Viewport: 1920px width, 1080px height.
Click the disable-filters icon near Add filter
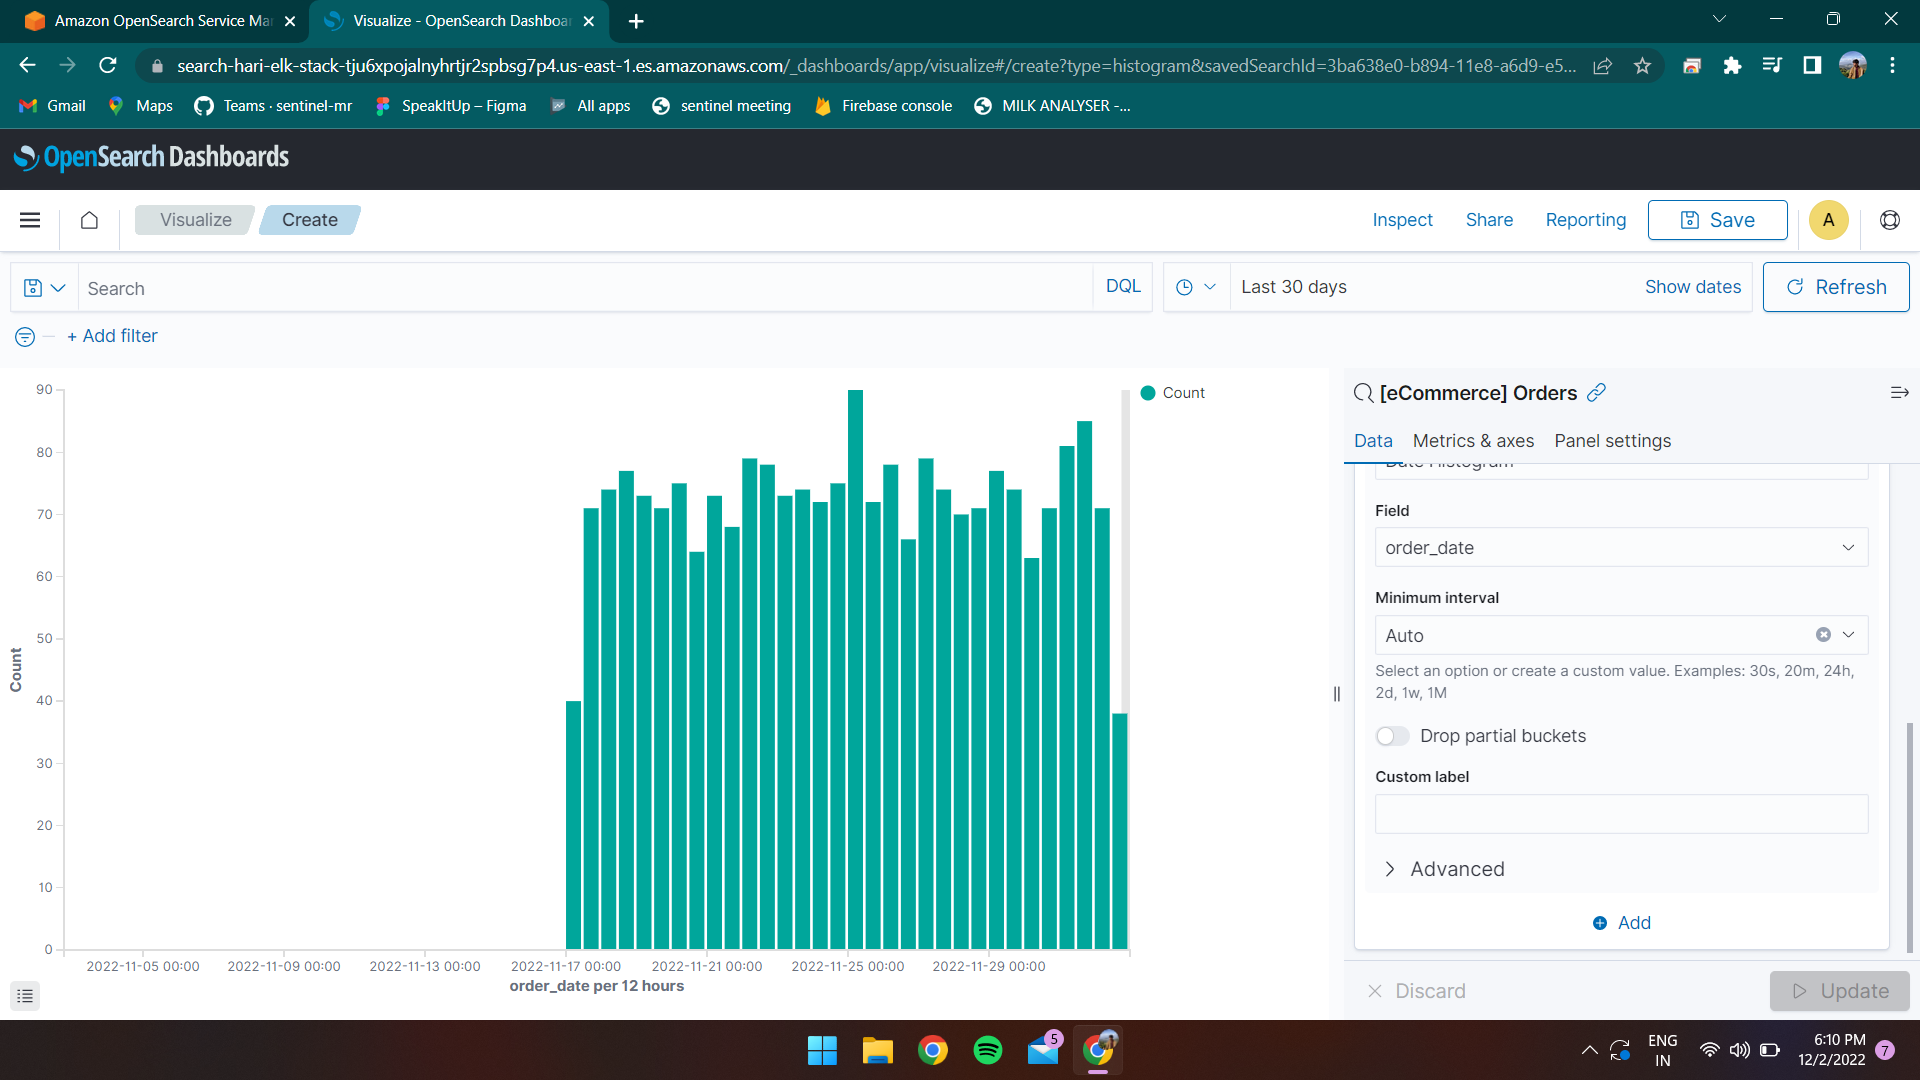click(24, 337)
